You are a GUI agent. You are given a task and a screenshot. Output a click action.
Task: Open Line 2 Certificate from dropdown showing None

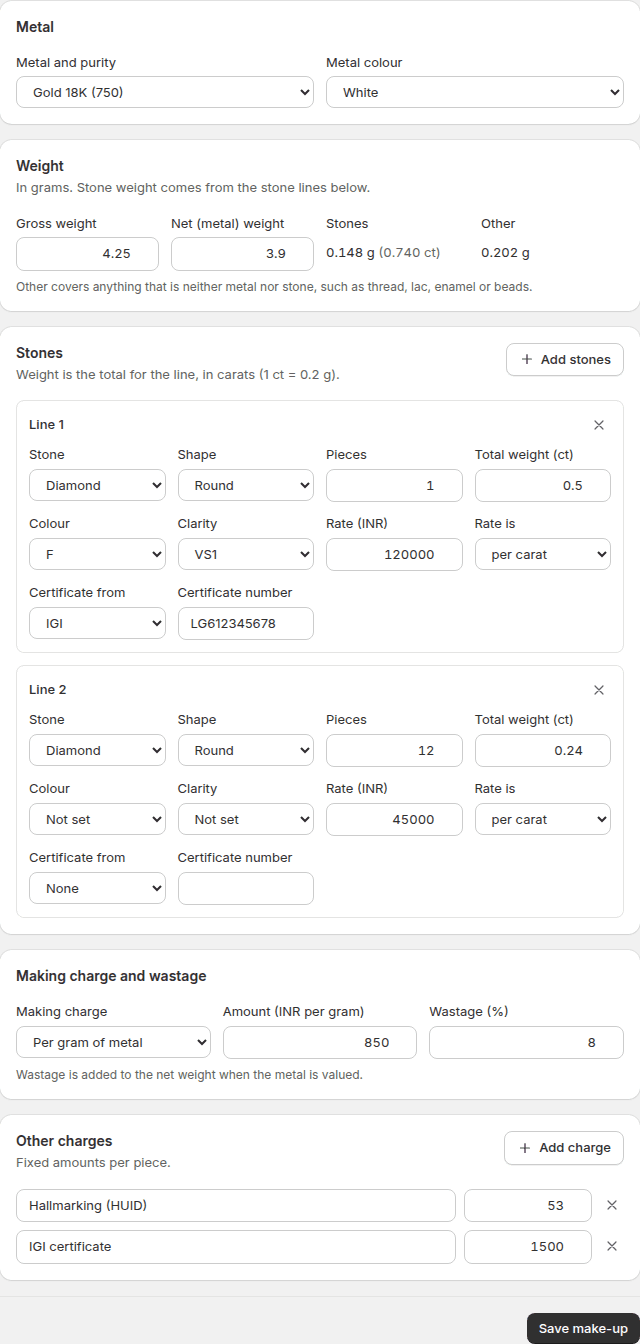point(97,888)
